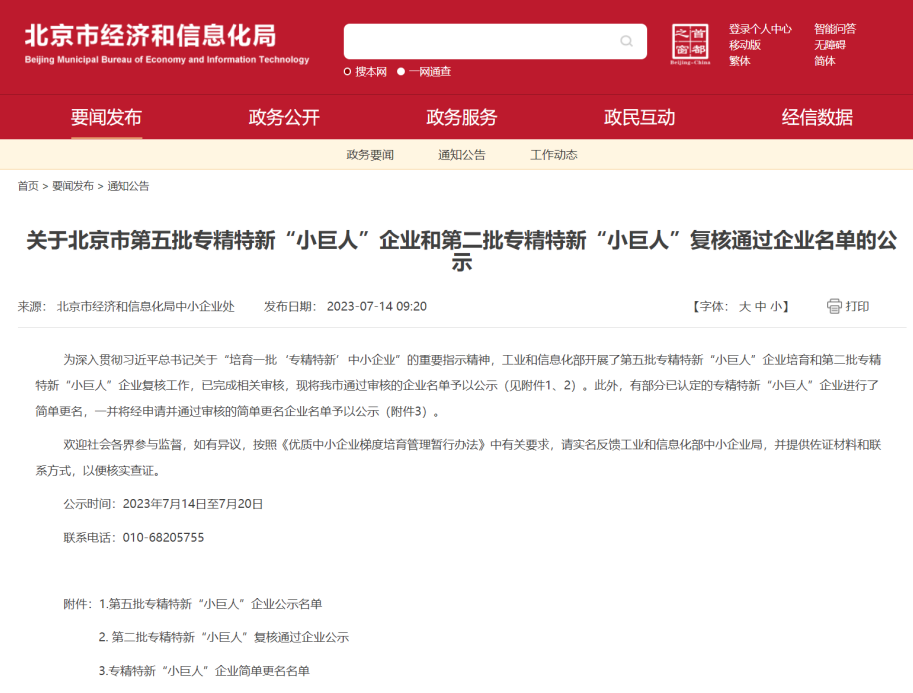Click the printer icon beside 打印

pos(834,306)
